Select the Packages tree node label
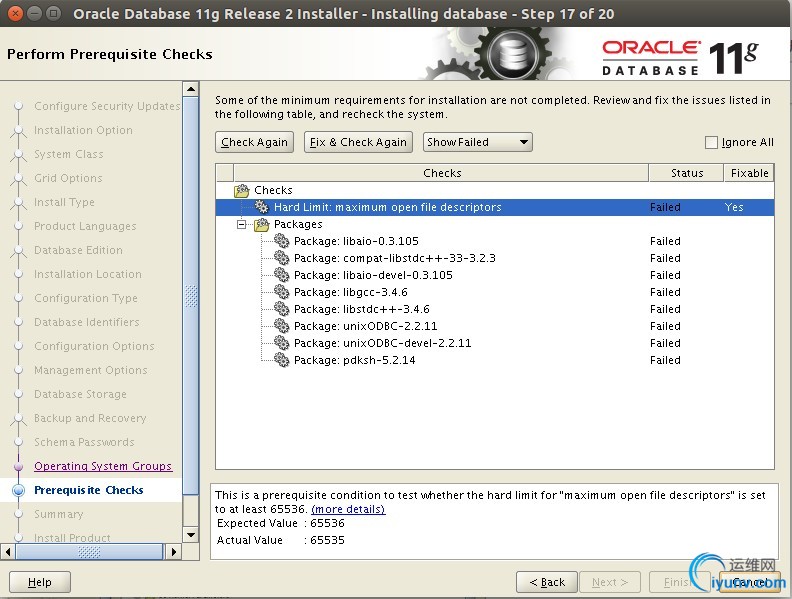 pyautogui.click(x=298, y=224)
